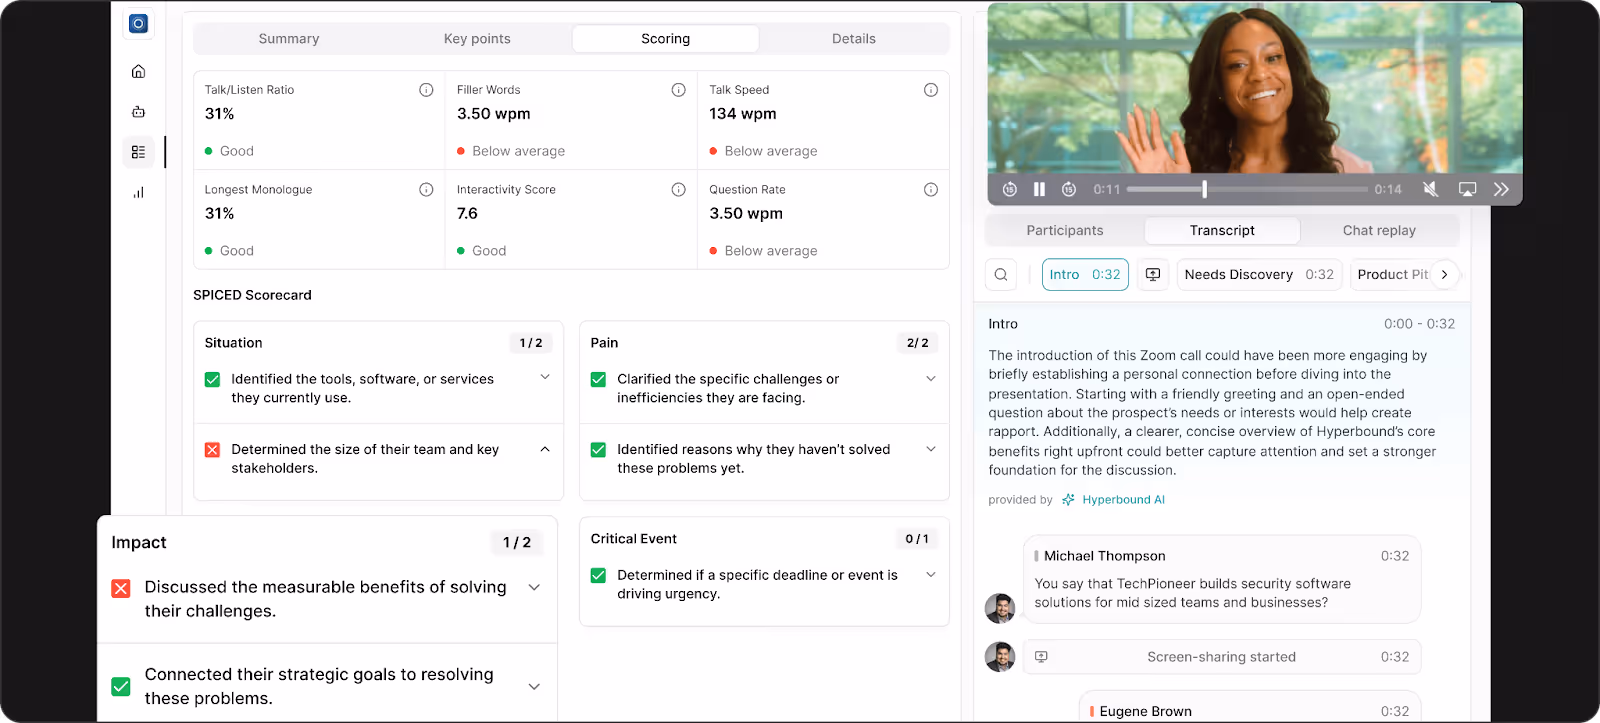1600x723 pixels.
Task: Toggle the checkbox for Identified reasons why they haven't solved
Action: (598, 450)
